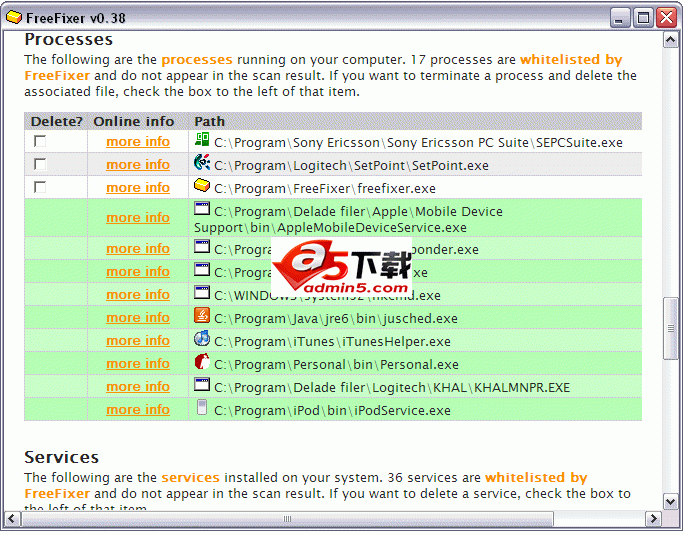Minimize the FreeFixer window

point(619,18)
